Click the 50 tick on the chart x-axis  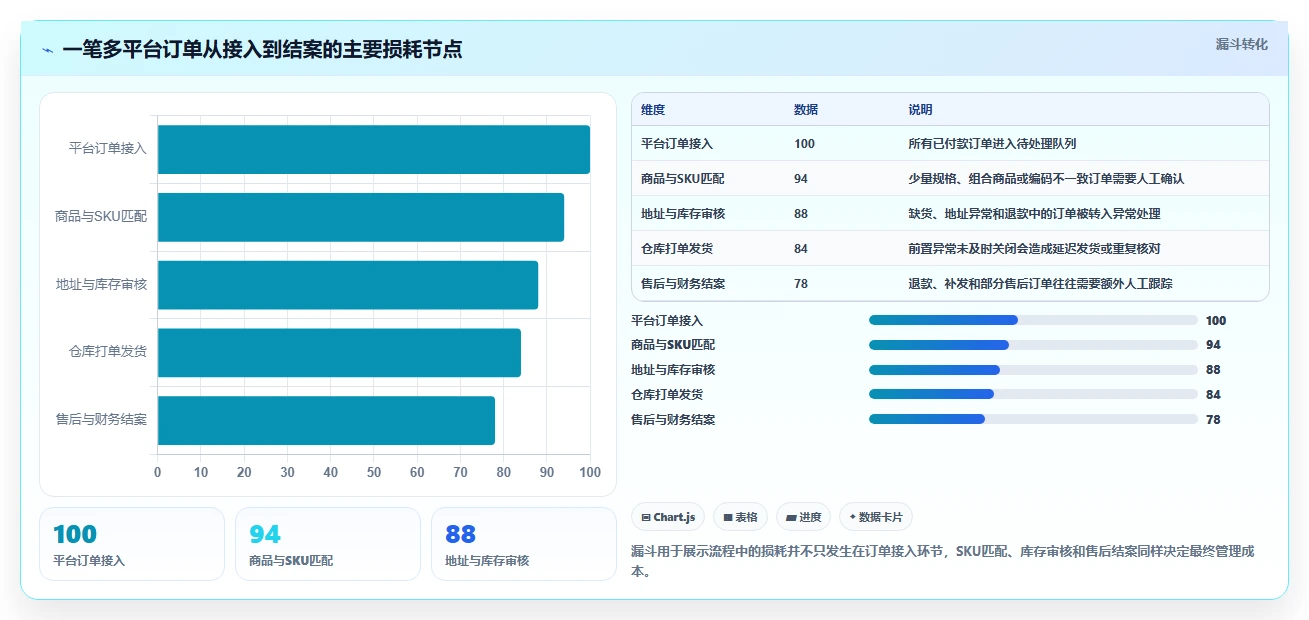click(x=374, y=472)
